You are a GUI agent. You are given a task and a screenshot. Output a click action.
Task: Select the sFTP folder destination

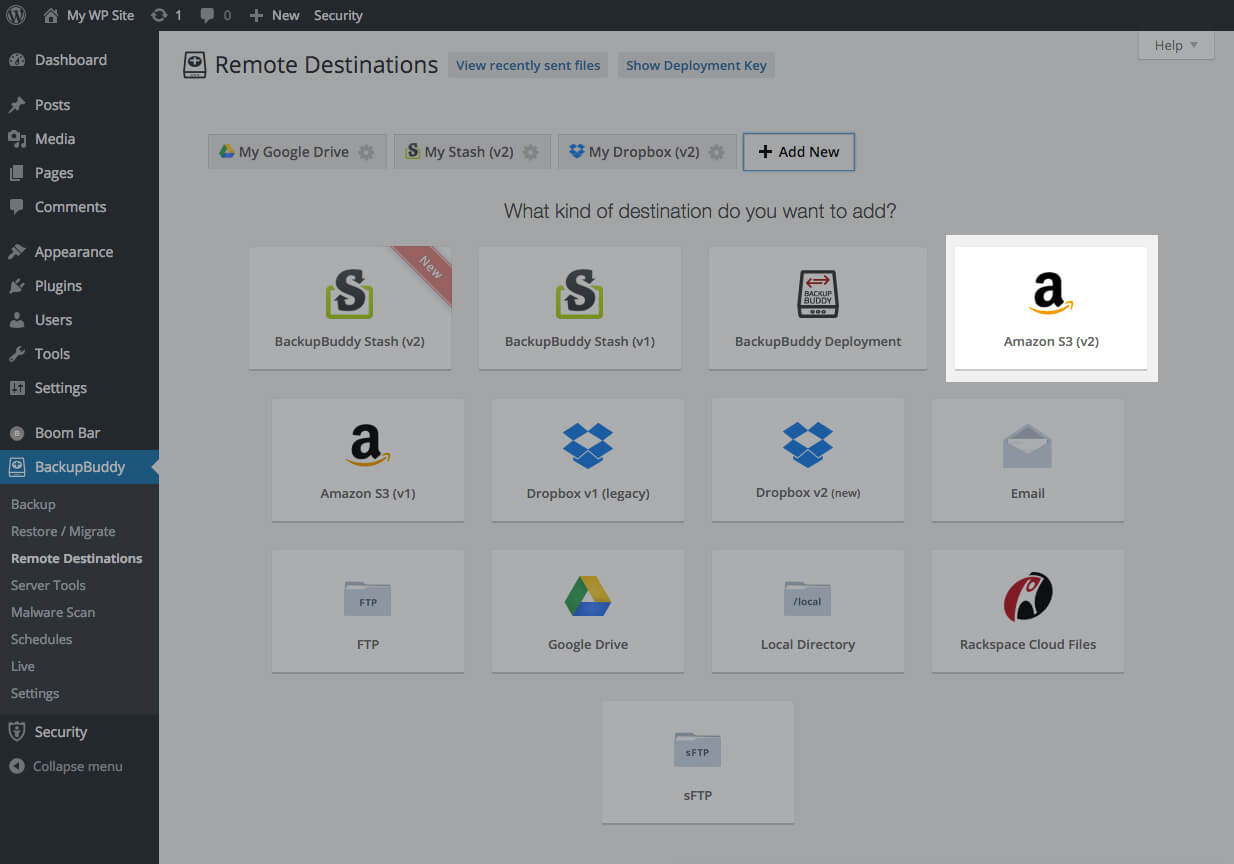698,762
